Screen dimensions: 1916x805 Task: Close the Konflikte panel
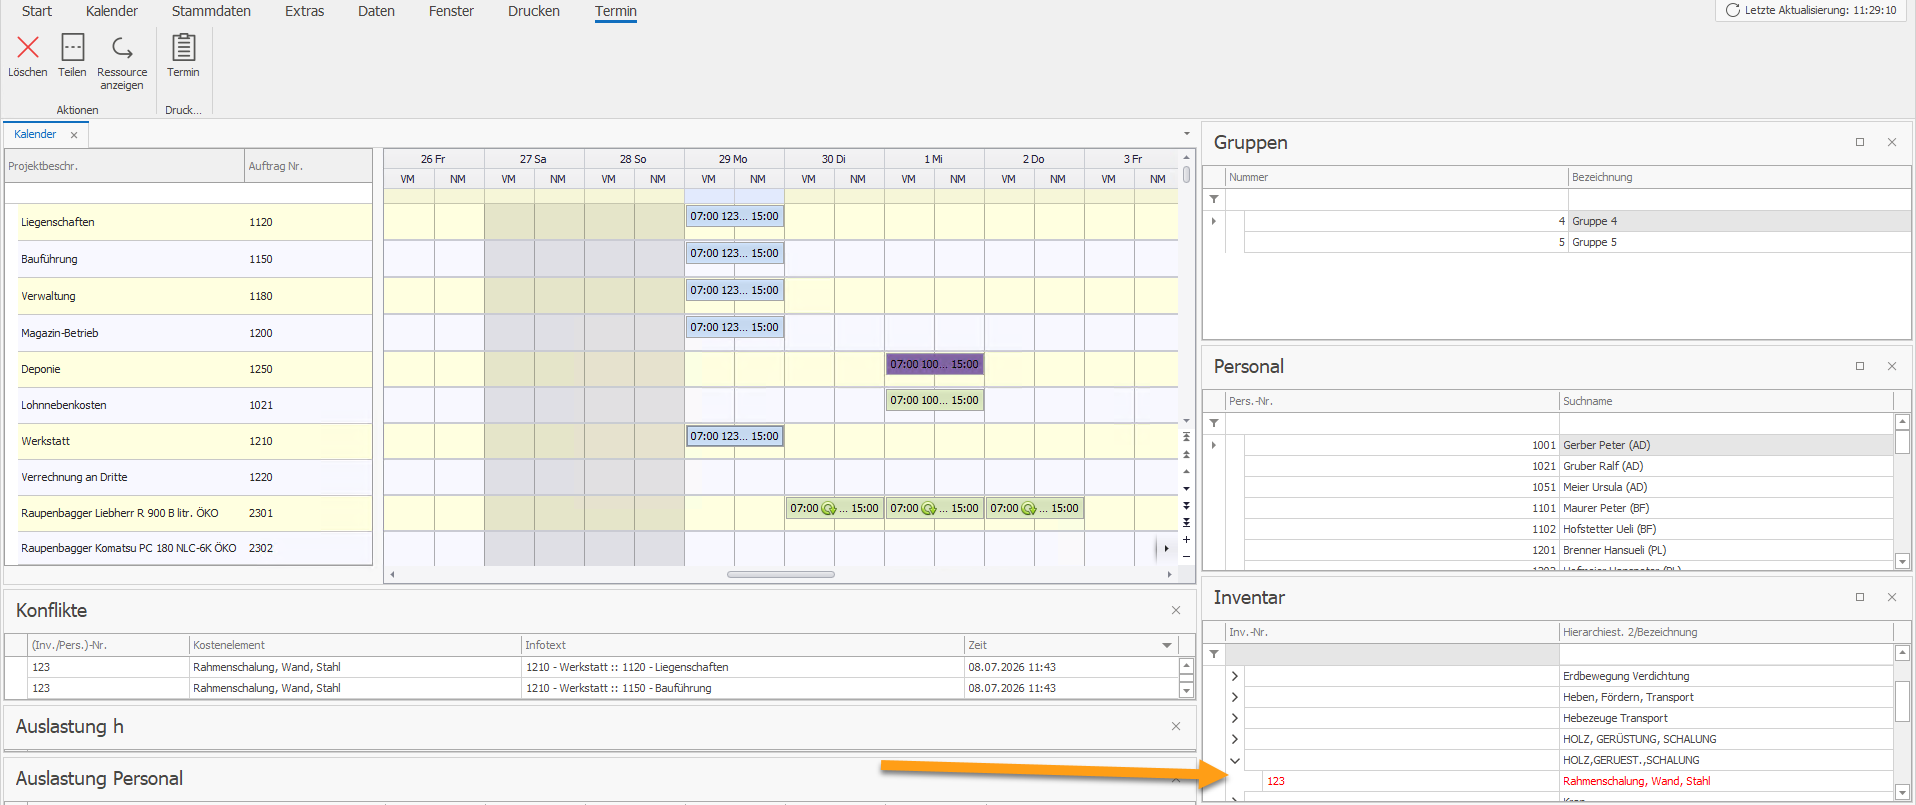(1176, 610)
